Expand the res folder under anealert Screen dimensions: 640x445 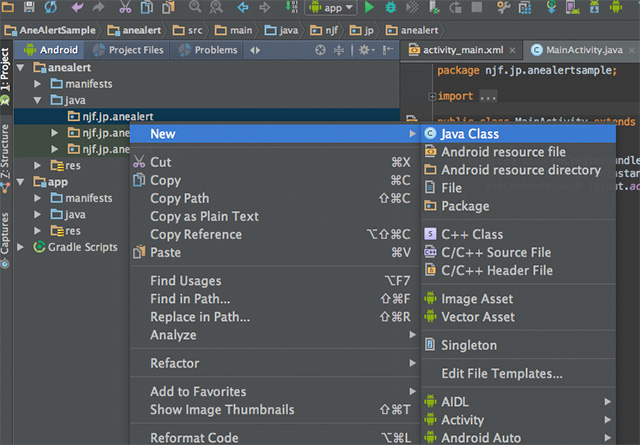[x=37, y=165]
